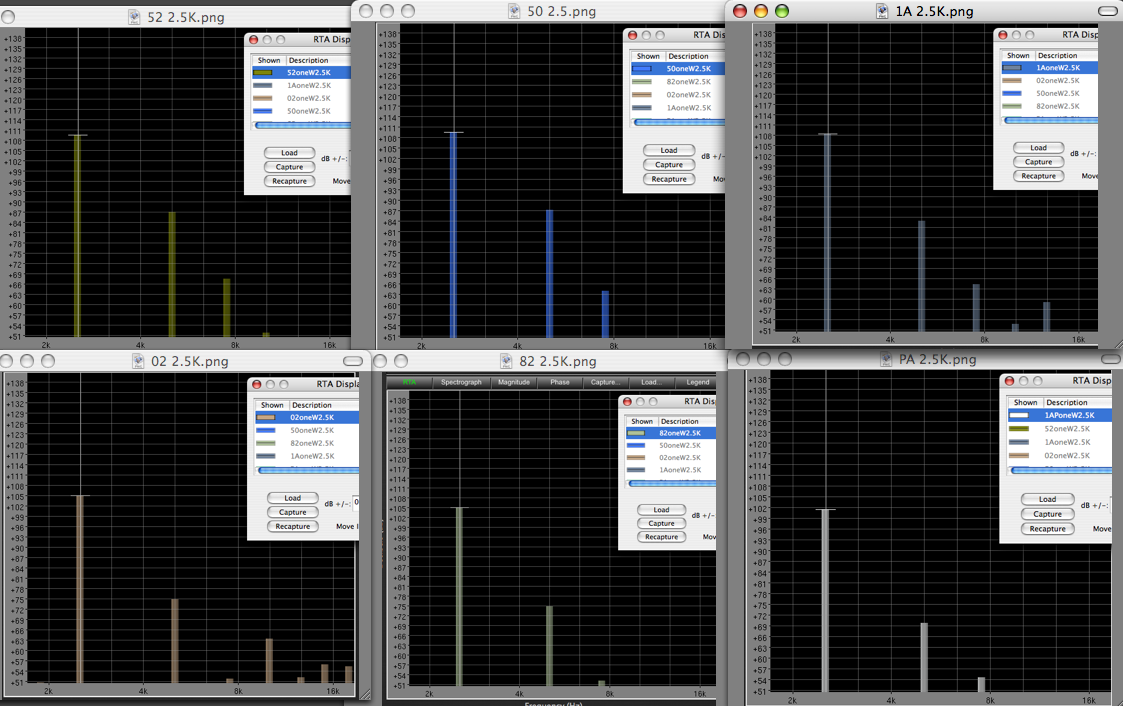Image resolution: width=1123 pixels, height=706 pixels.
Task: Switch to the Phase tab in 82 window
Action: 559,382
